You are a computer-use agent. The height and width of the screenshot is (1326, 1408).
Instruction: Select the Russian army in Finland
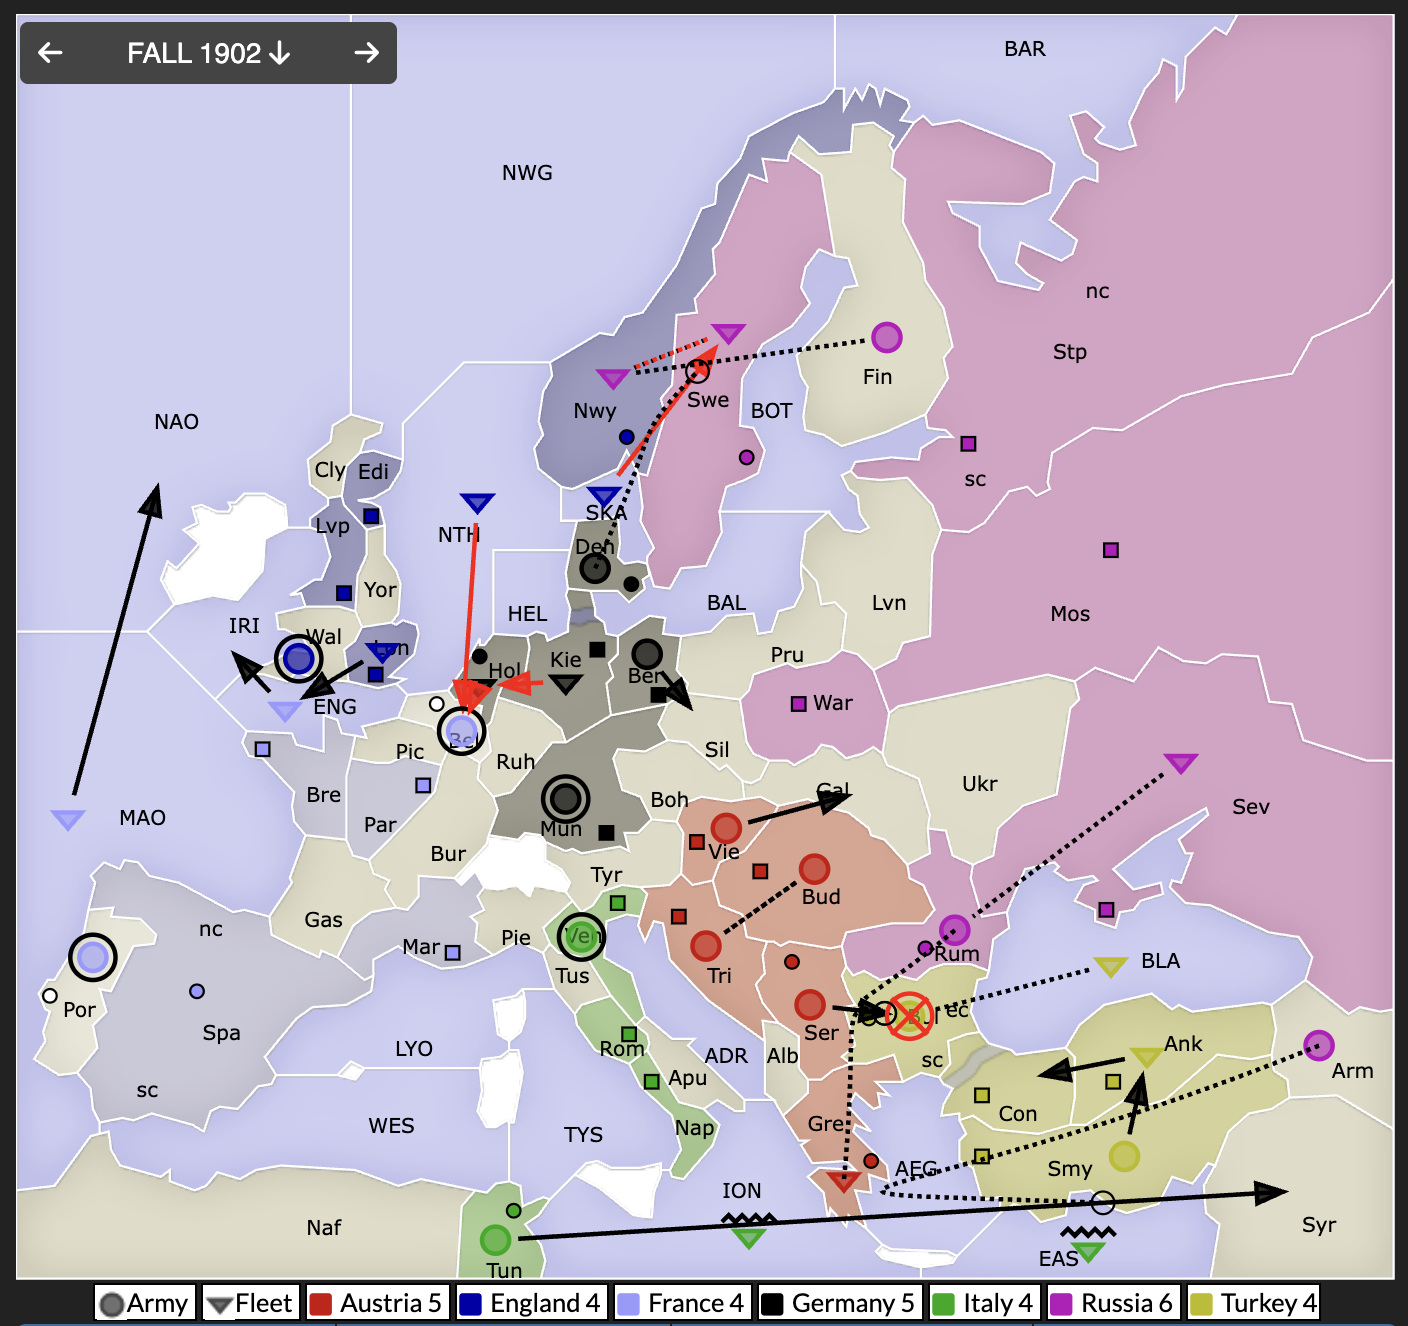pos(887,338)
